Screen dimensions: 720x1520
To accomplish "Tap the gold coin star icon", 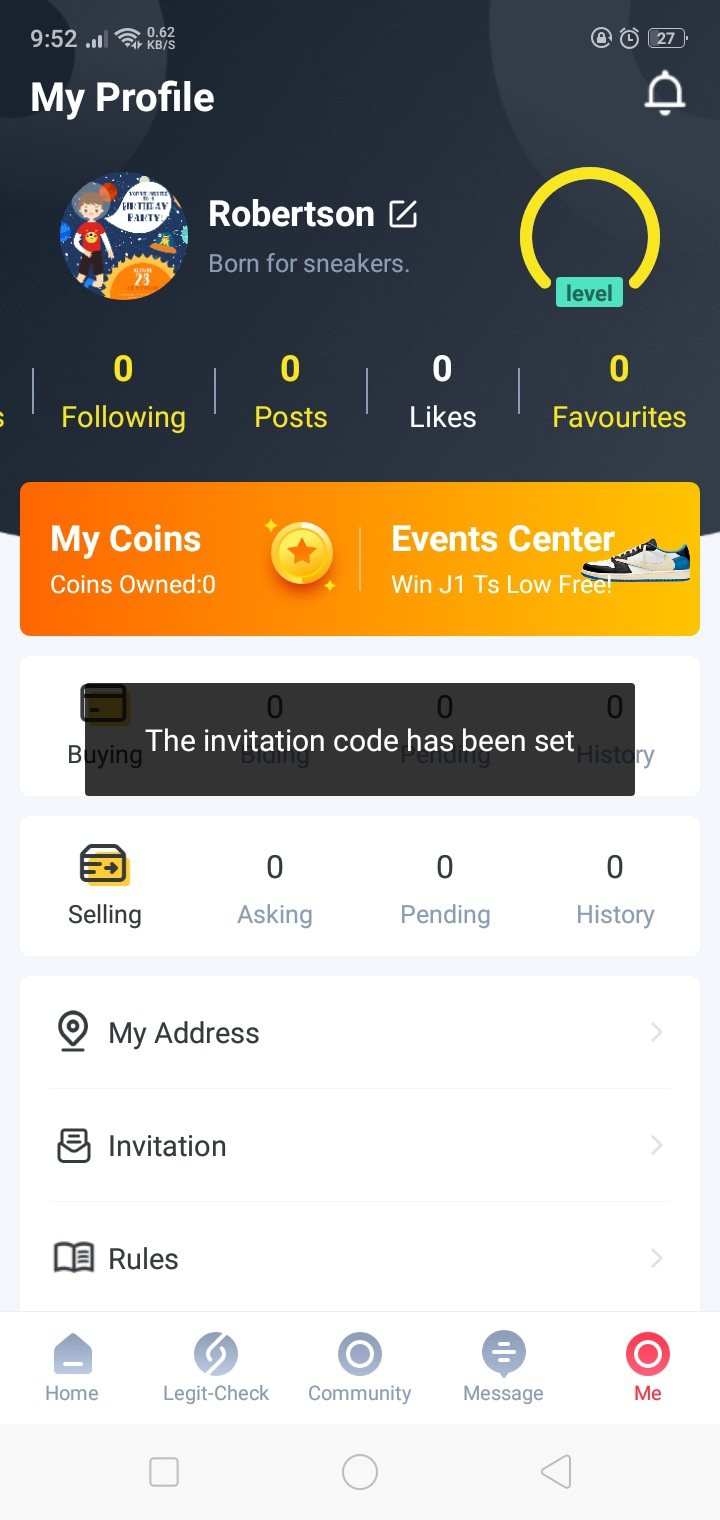I will tap(301, 553).
